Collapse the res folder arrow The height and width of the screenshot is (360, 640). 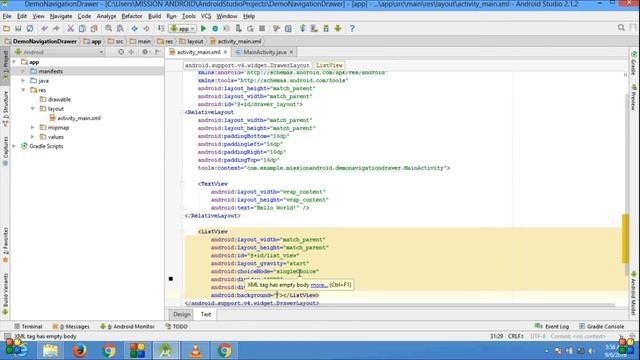pyautogui.click(x=23, y=90)
